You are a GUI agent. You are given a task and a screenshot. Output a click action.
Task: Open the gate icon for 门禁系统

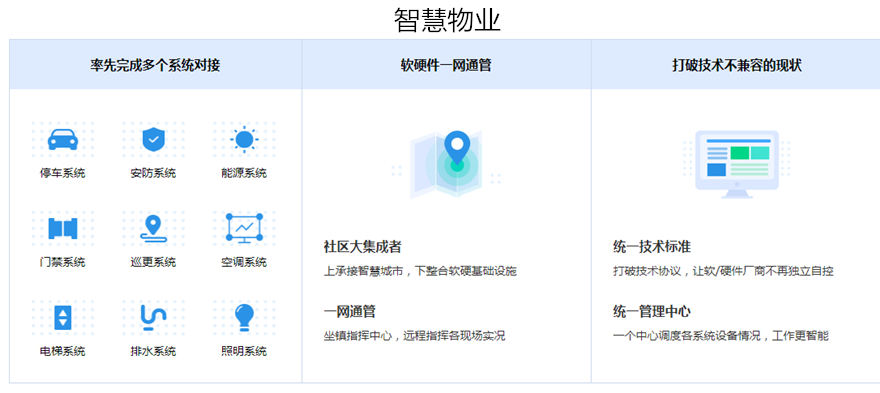click(x=63, y=229)
